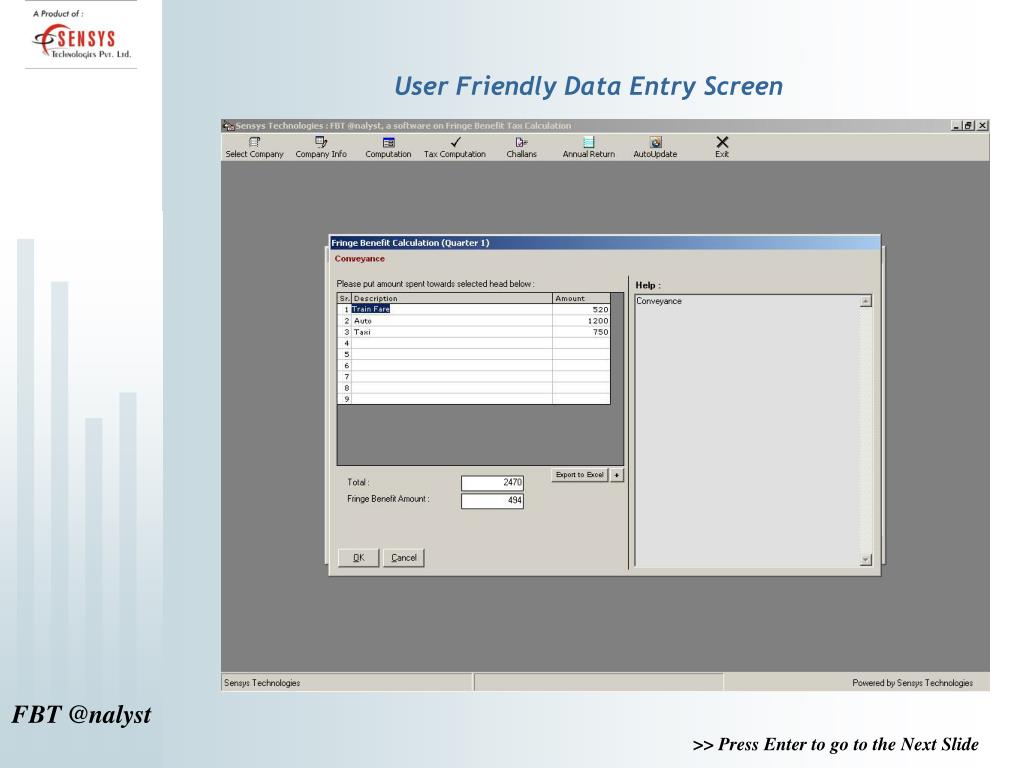Click the Powered by Sensys Technologies status text

pos(912,683)
